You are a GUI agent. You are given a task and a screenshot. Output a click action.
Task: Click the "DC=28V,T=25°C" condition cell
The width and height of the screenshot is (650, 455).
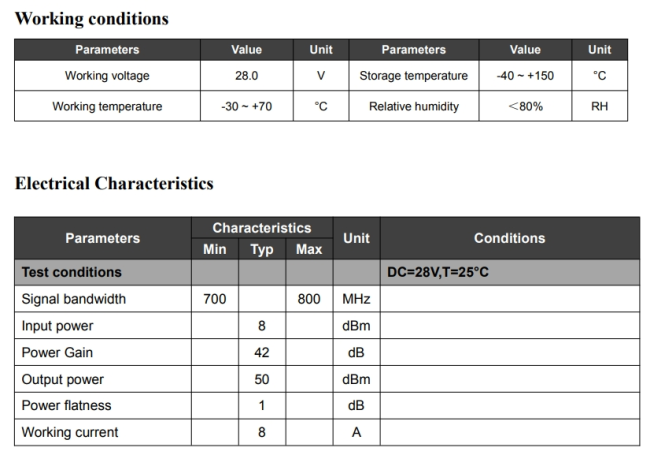tap(438, 272)
